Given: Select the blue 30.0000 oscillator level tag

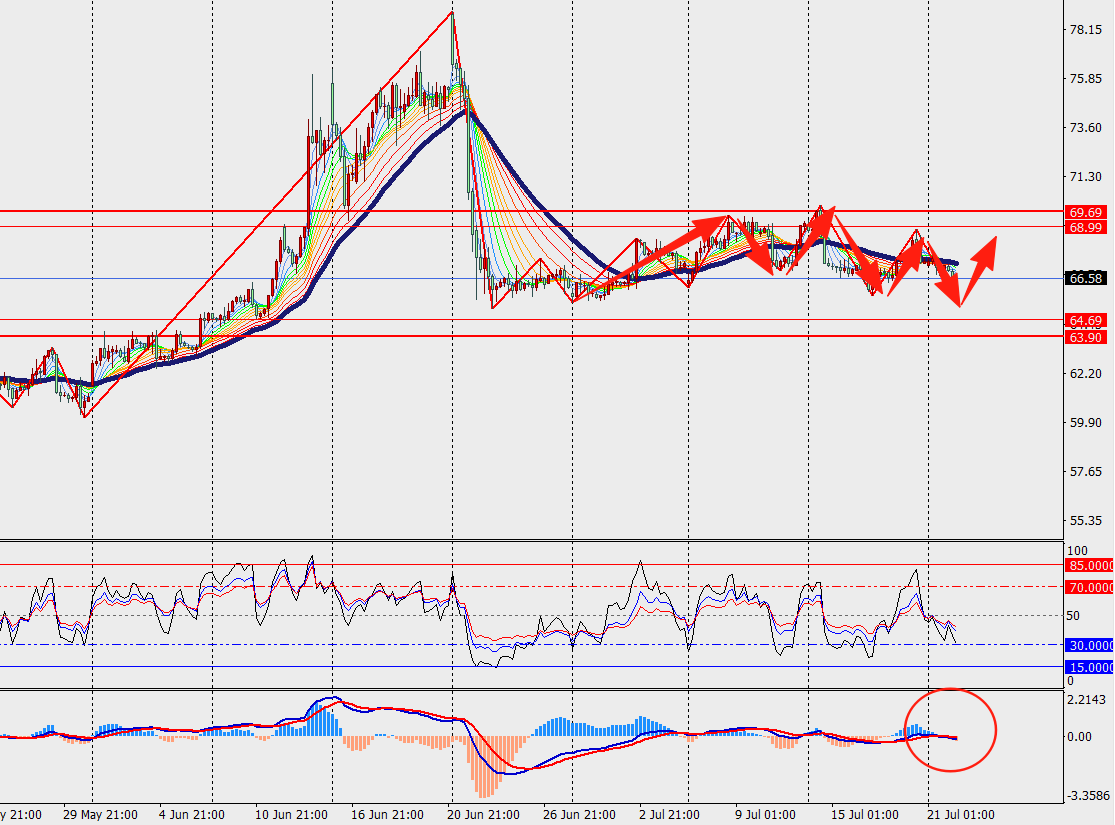Looking at the screenshot, I should coord(1089,646).
